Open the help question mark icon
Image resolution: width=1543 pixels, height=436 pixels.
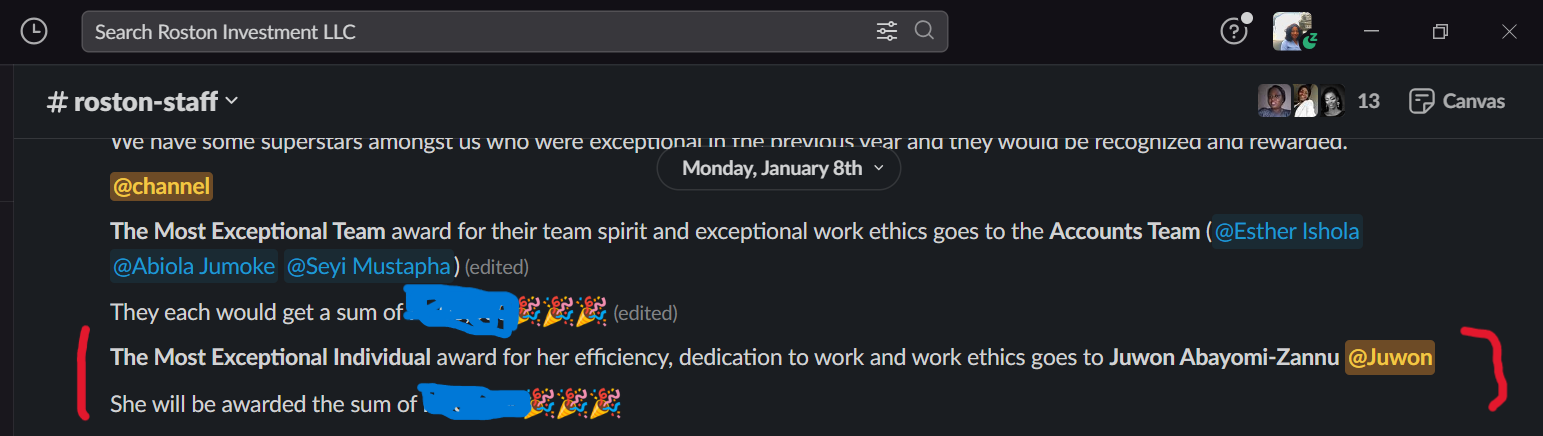[x=1234, y=32]
